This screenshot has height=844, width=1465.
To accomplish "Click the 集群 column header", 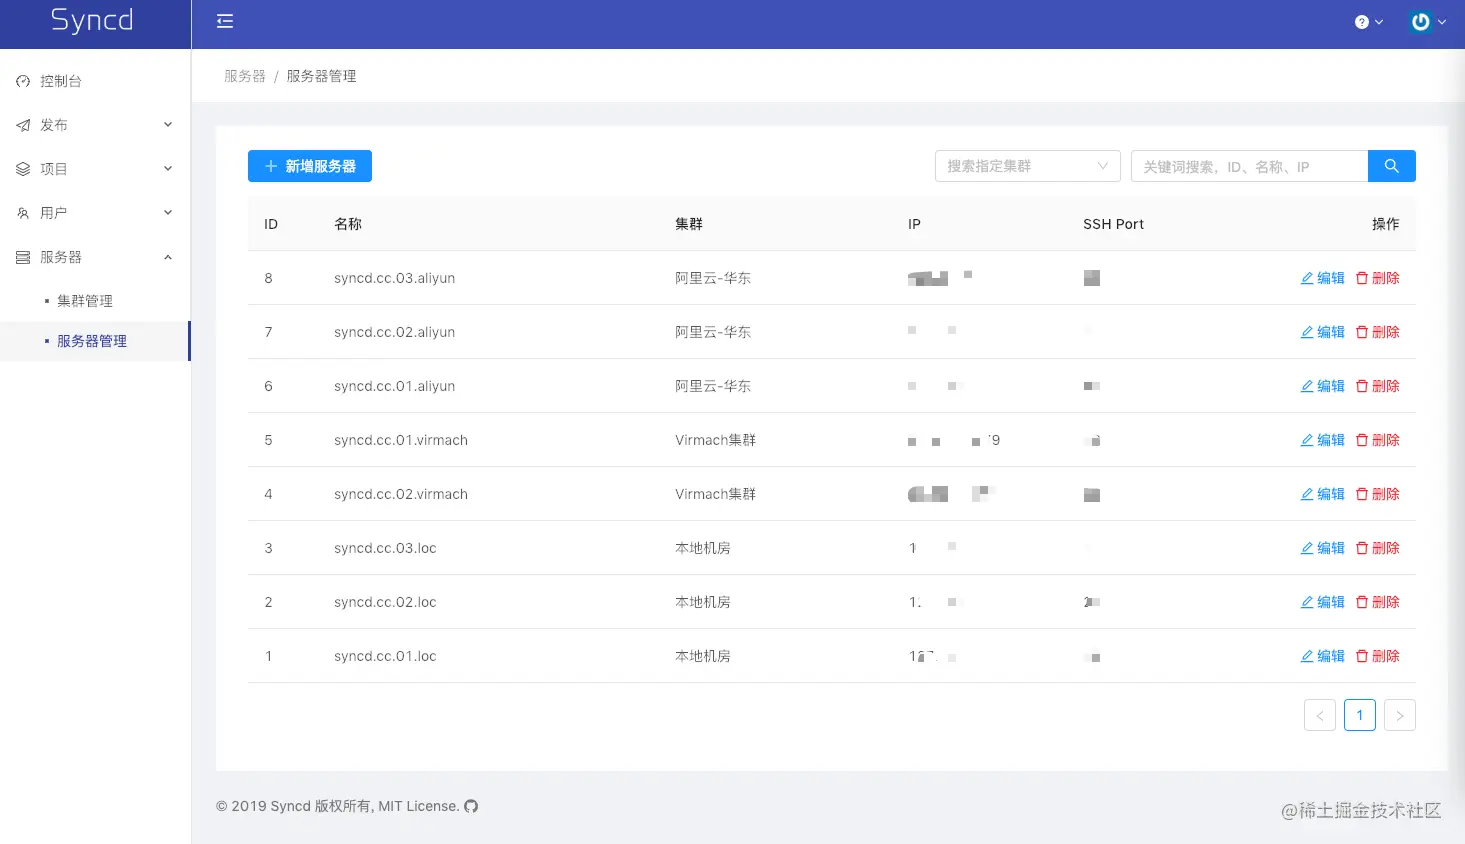I will 689,224.
